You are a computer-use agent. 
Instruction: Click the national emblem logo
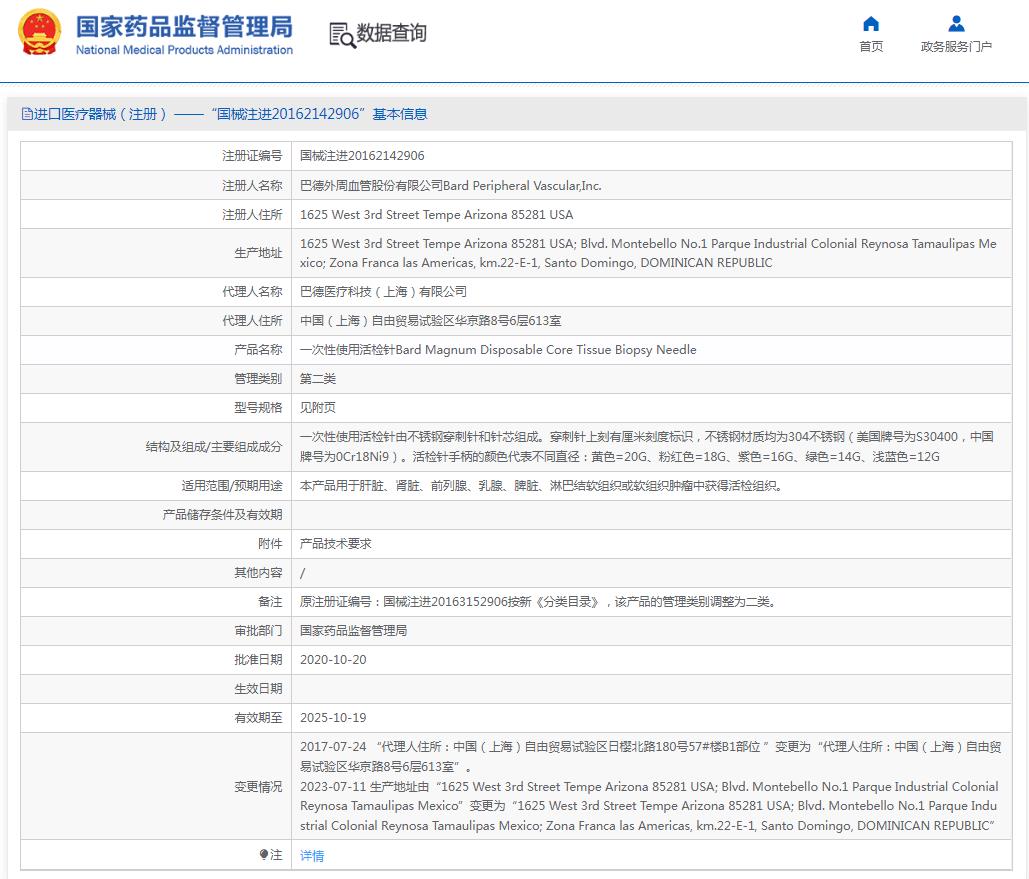[x=39, y=33]
